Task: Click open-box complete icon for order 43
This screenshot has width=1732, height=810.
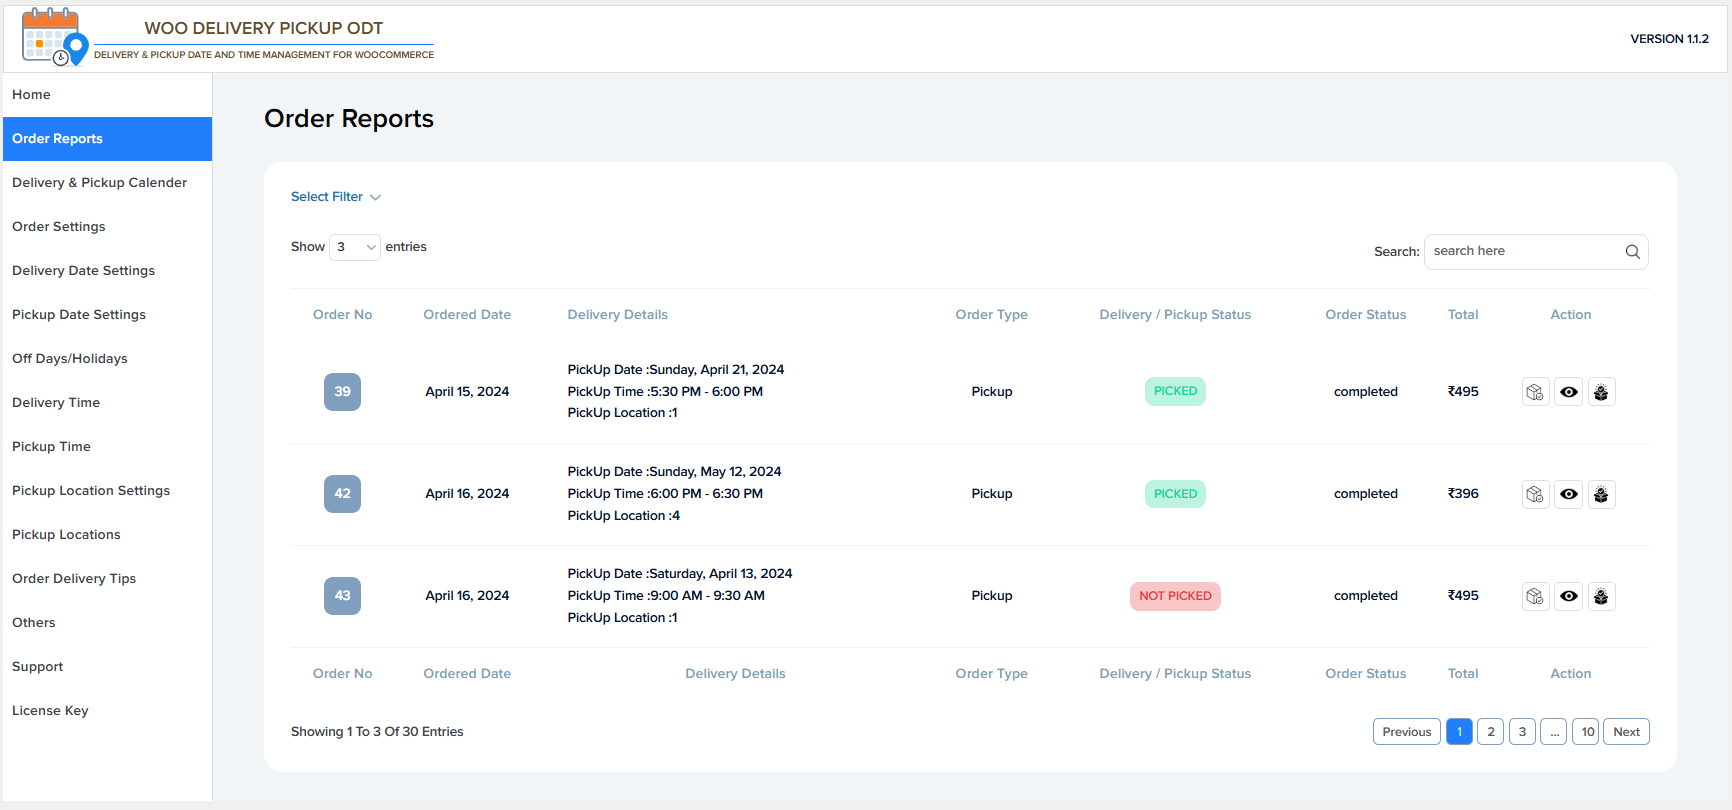Action: pyautogui.click(x=1601, y=596)
